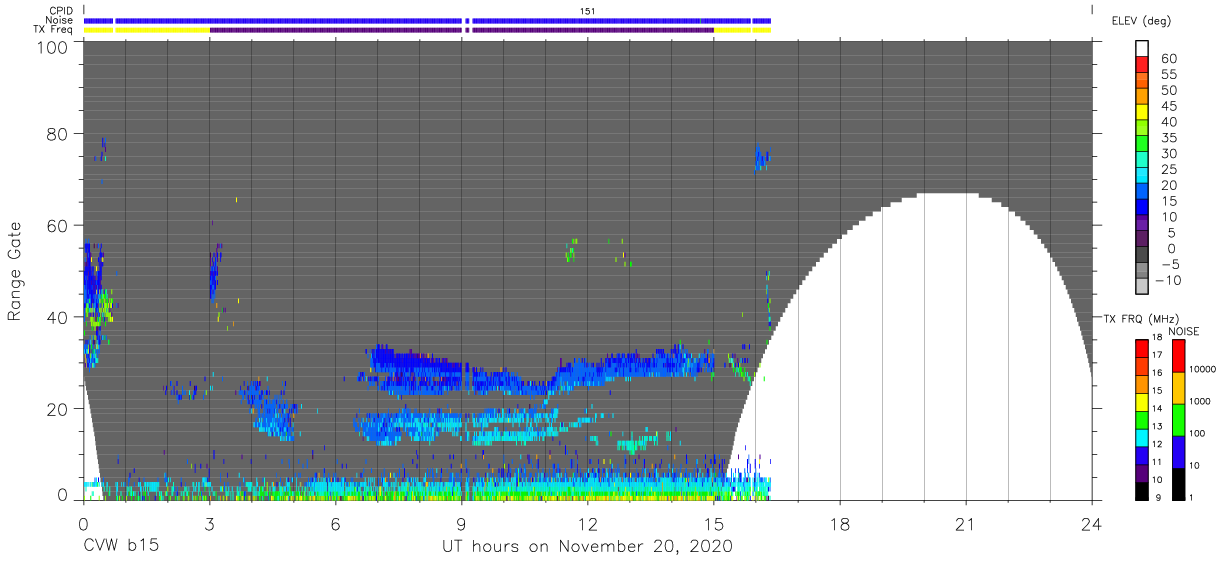The image size is (1228, 567).
Task: Click the '18' UT hour axis tick label
Action: click(x=840, y=523)
